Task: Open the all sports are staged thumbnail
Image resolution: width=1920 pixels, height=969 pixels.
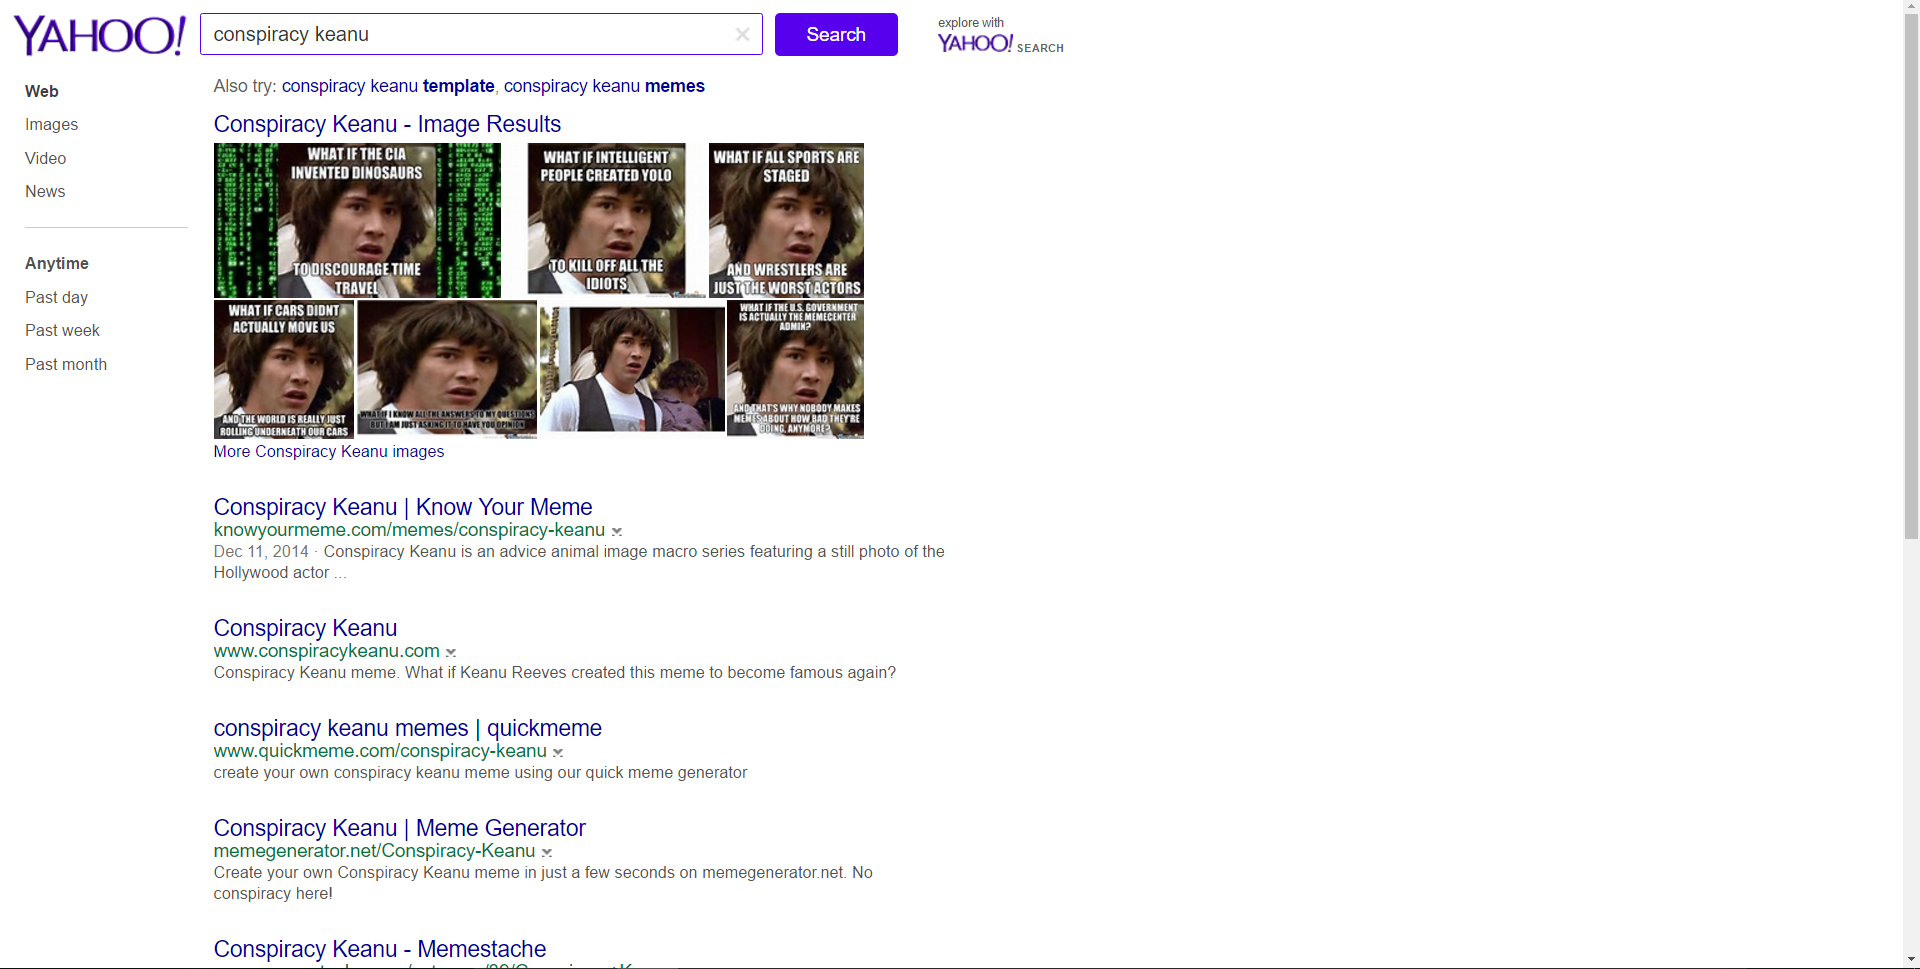Action: click(786, 220)
